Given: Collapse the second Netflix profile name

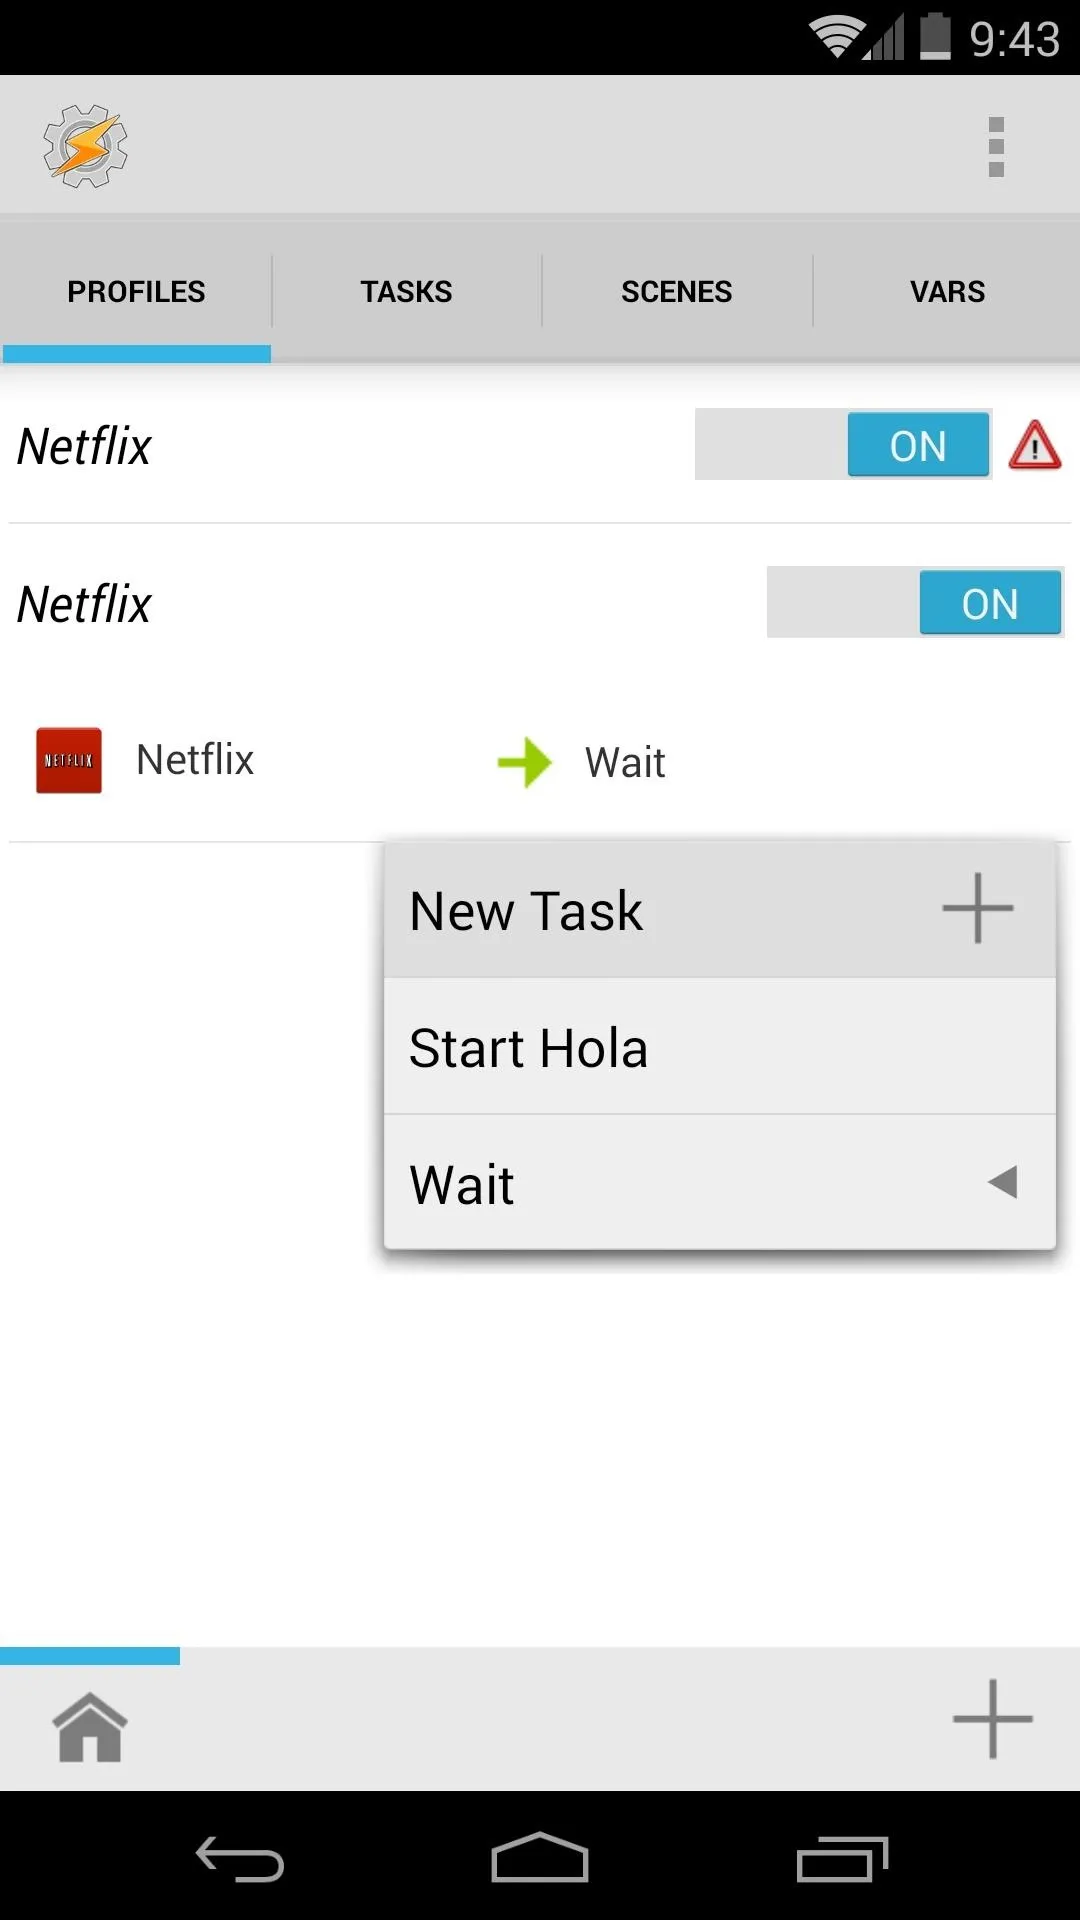Looking at the screenshot, I should pyautogui.click(x=85, y=604).
